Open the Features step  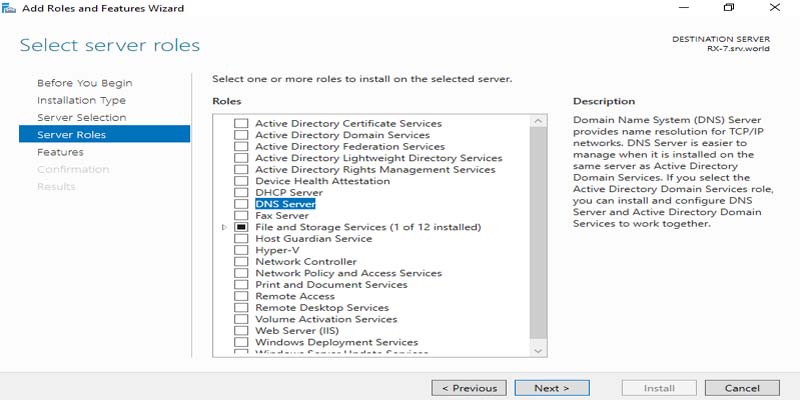point(60,152)
